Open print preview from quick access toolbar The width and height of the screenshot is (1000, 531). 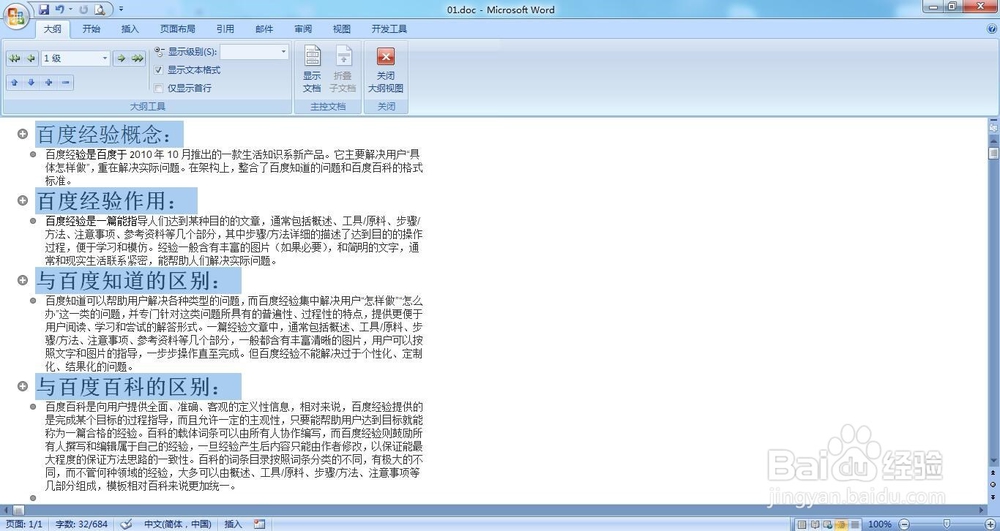tap(99, 10)
